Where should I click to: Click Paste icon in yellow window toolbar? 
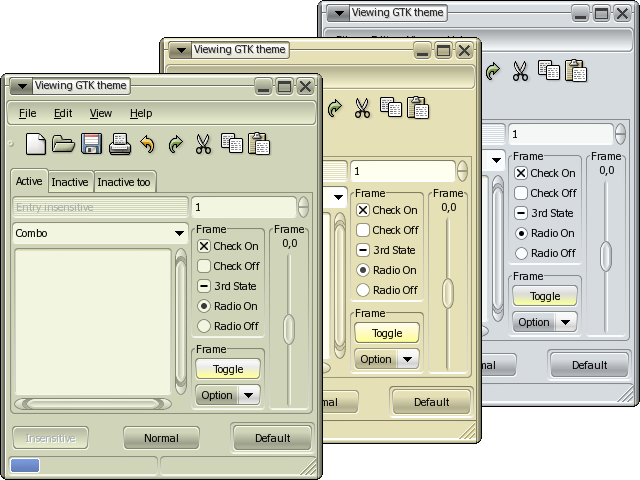click(418, 107)
